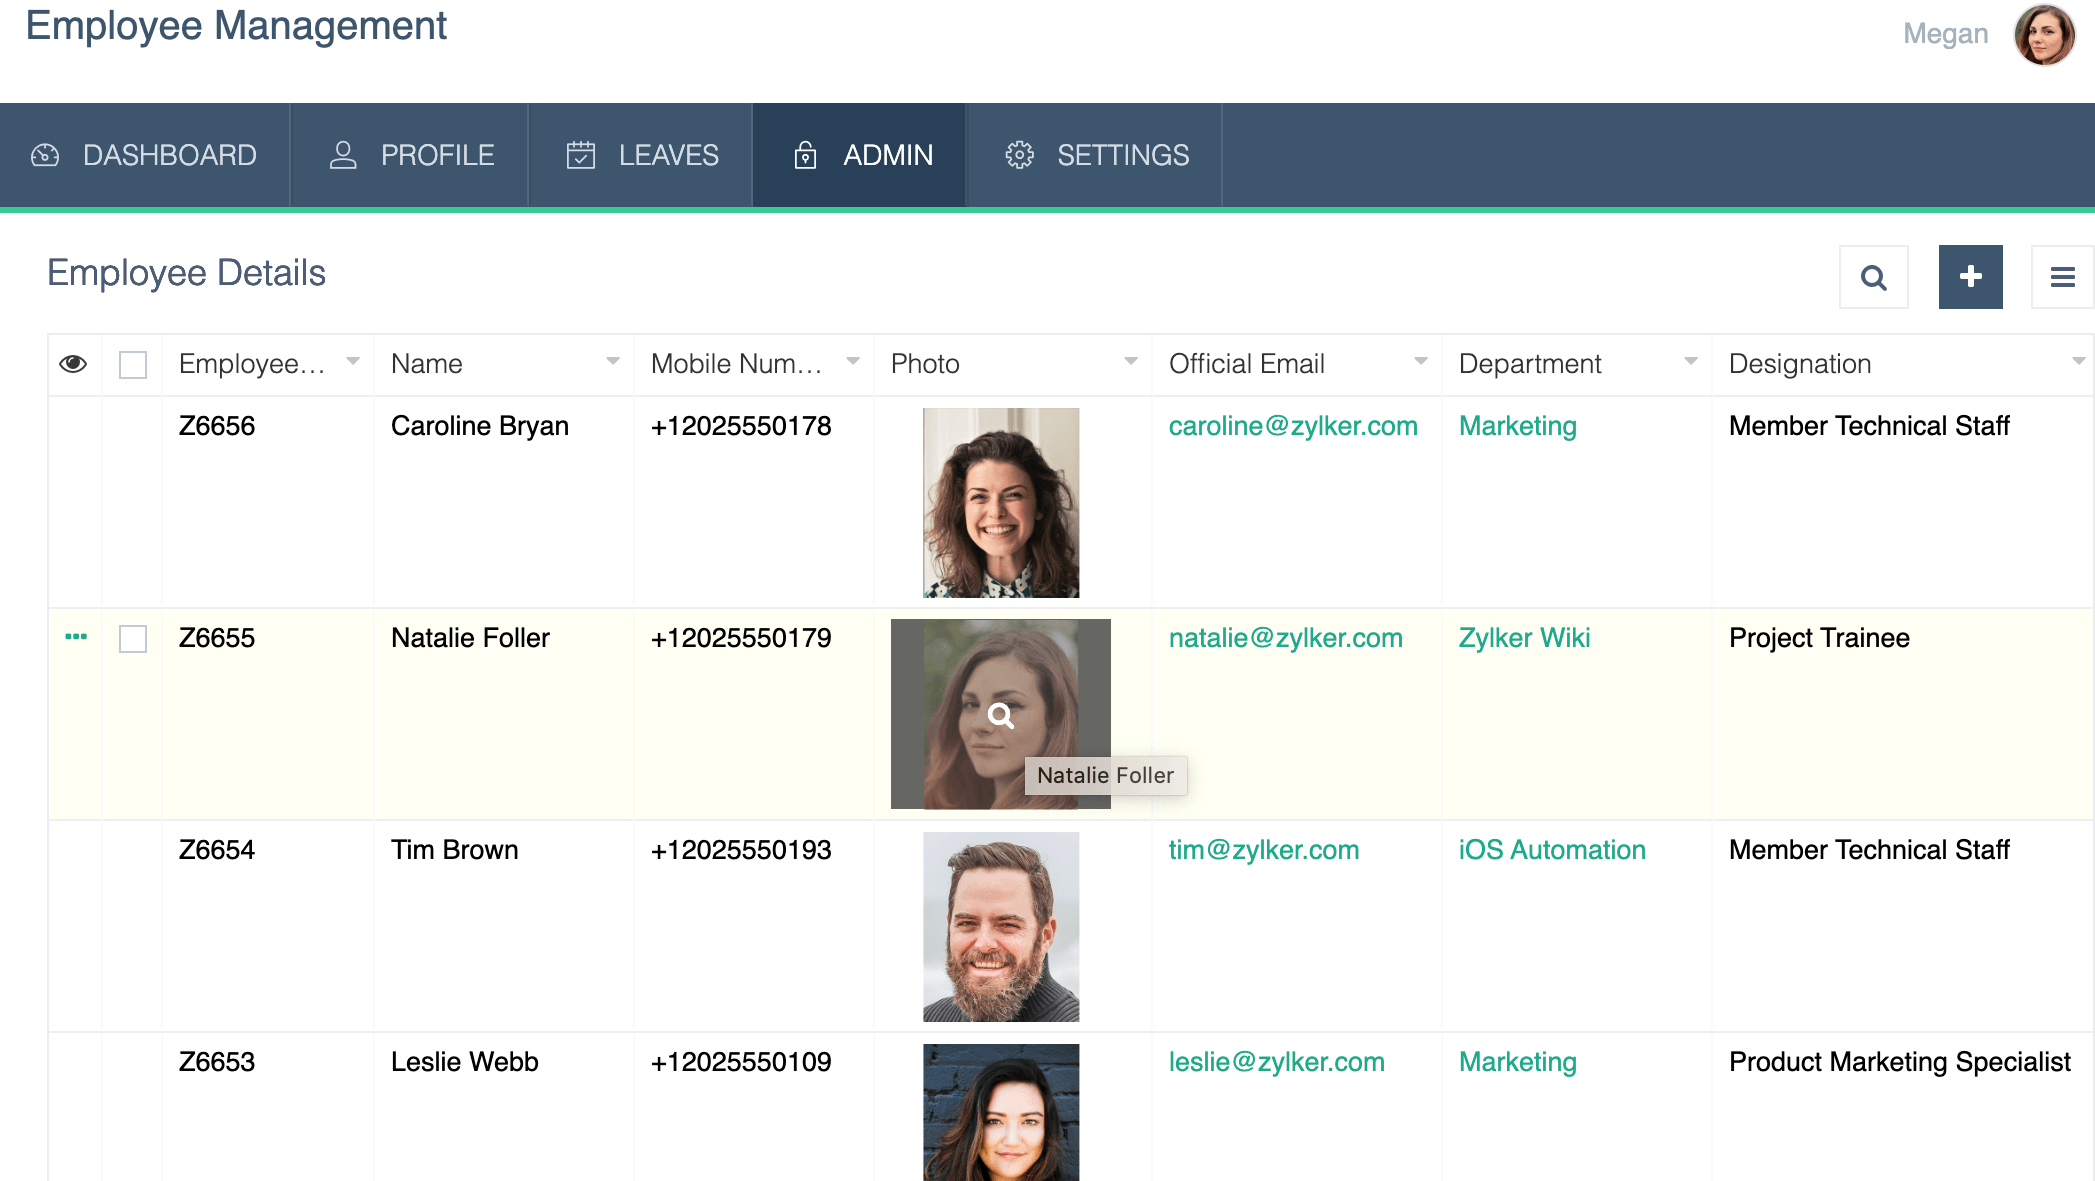Toggle the eye column visibility icon
The width and height of the screenshot is (2095, 1181).
(73, 364)
